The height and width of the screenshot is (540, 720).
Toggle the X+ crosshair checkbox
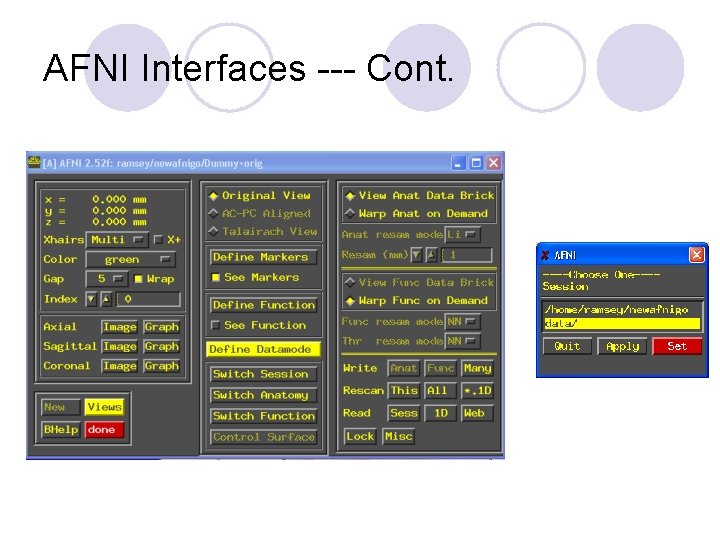(158, 240)
